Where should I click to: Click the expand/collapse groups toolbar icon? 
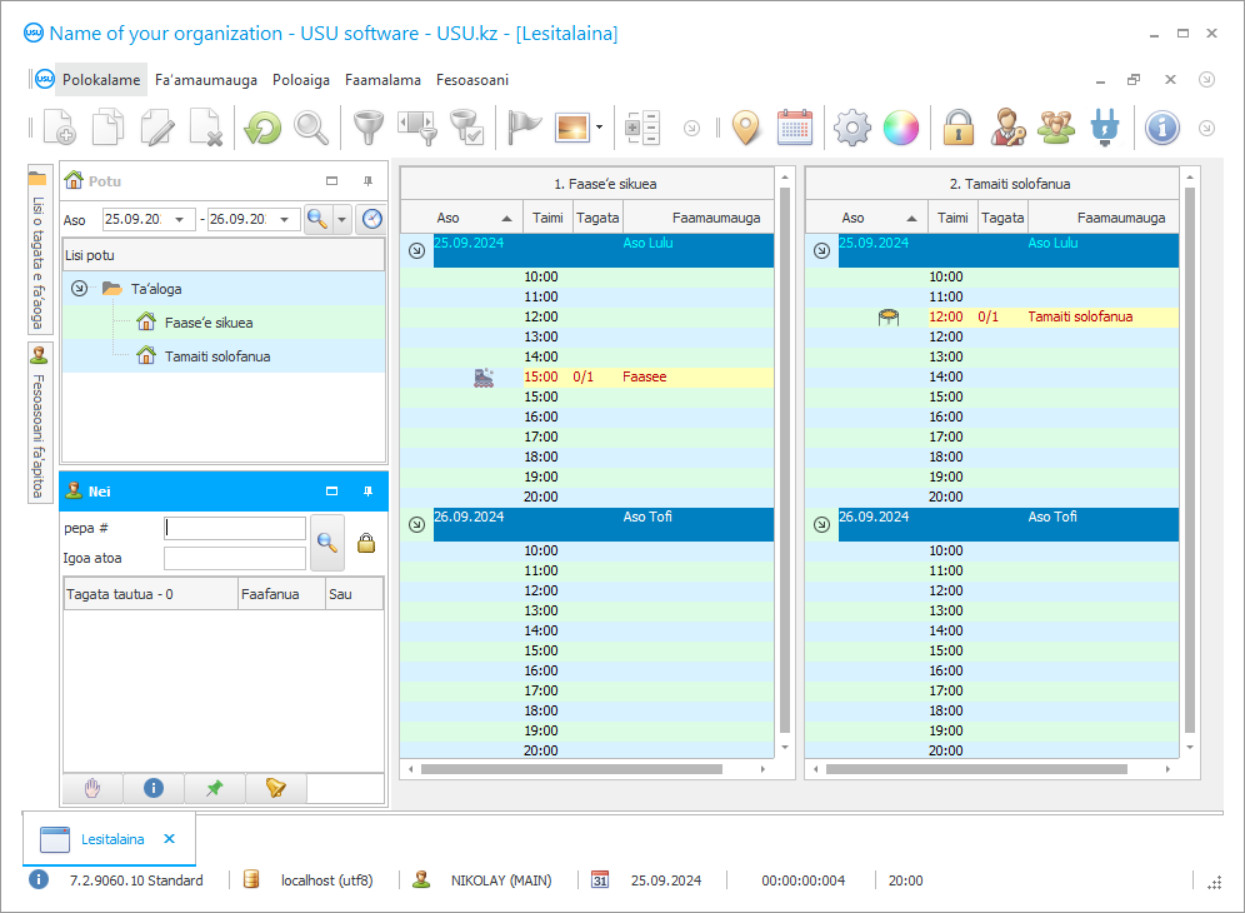pos(642,128)
